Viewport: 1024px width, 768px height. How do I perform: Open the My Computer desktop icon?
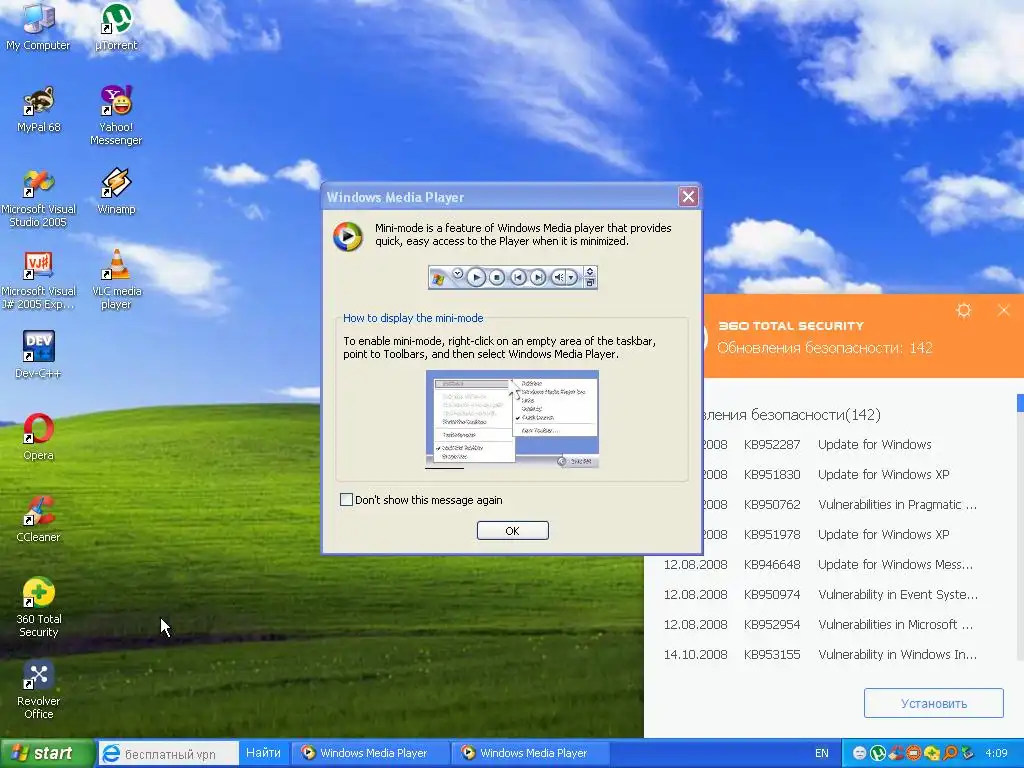38,27
